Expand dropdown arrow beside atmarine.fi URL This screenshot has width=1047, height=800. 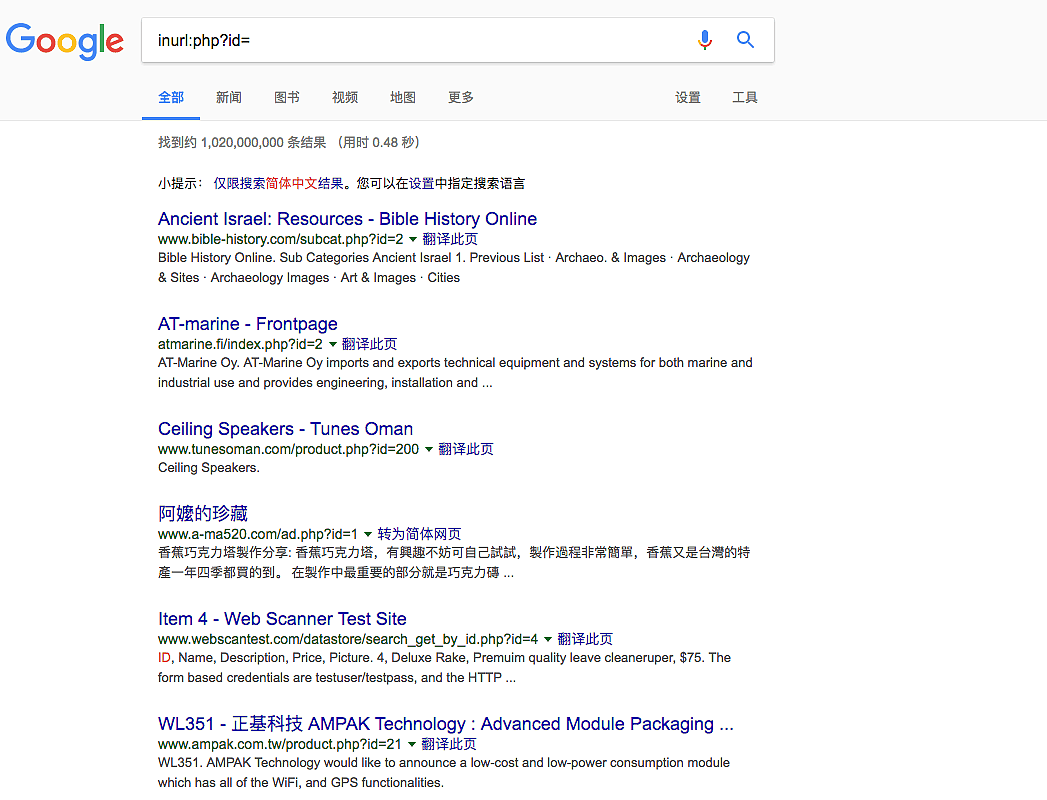[x=333, y=345]
